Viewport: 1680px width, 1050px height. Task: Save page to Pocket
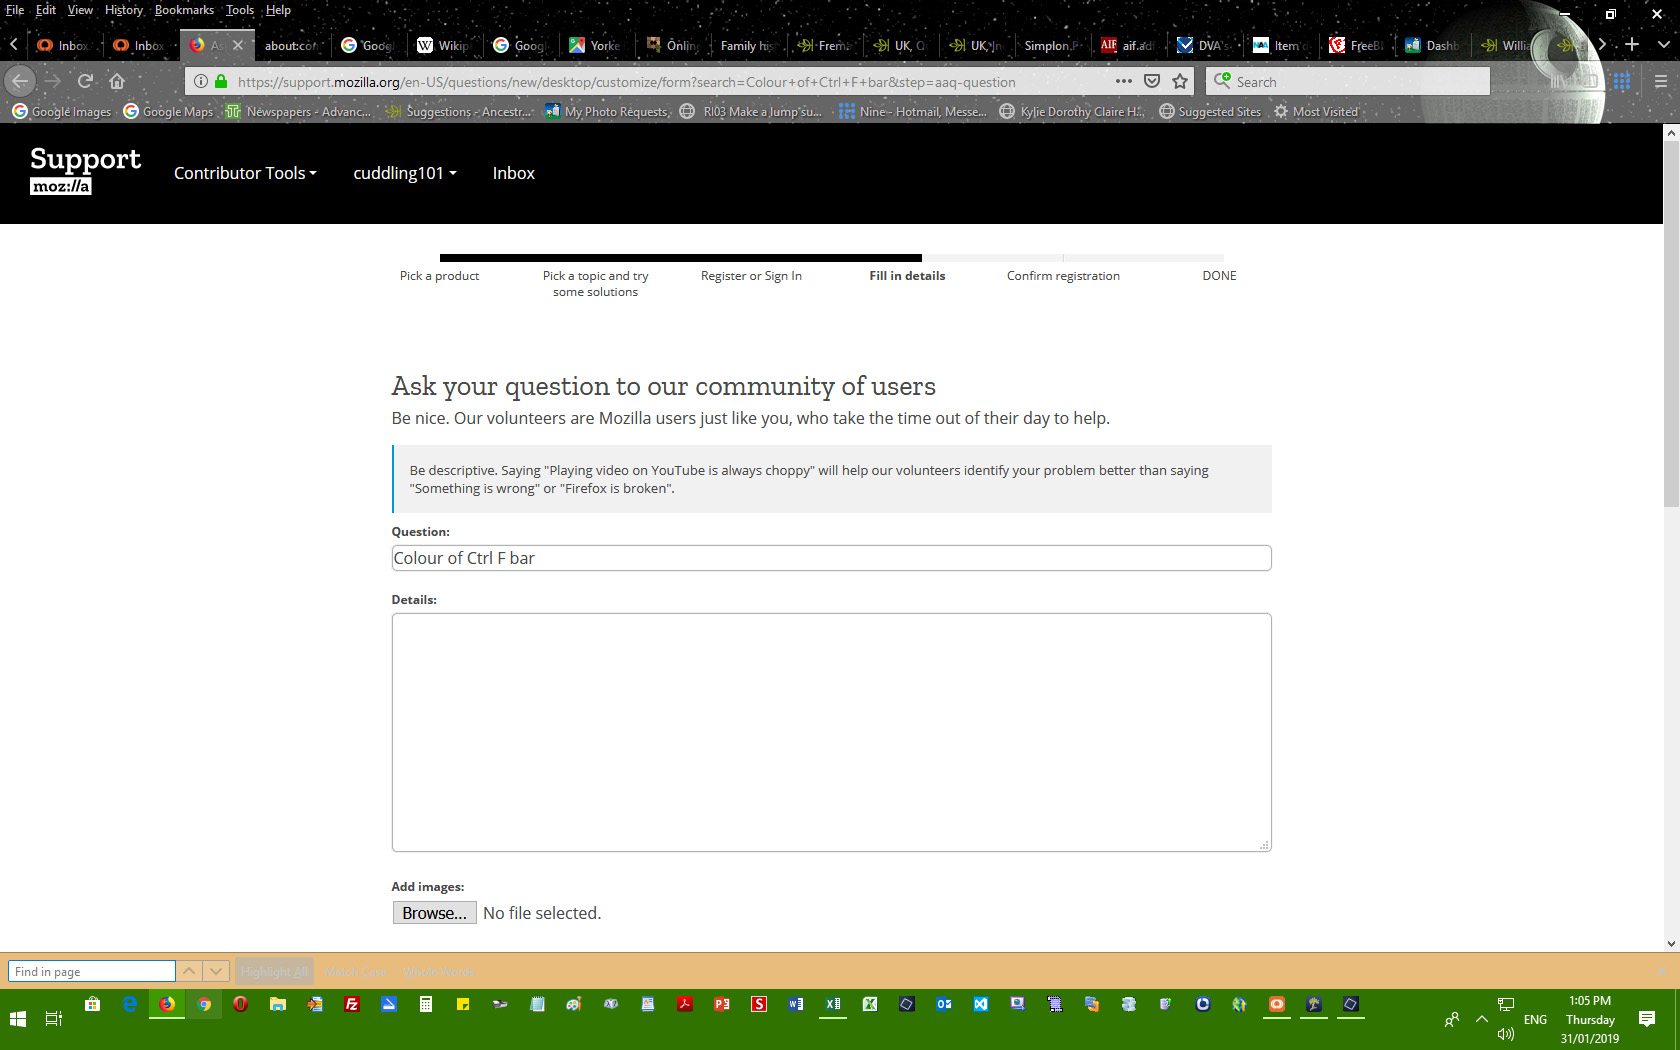point(1152,81)
